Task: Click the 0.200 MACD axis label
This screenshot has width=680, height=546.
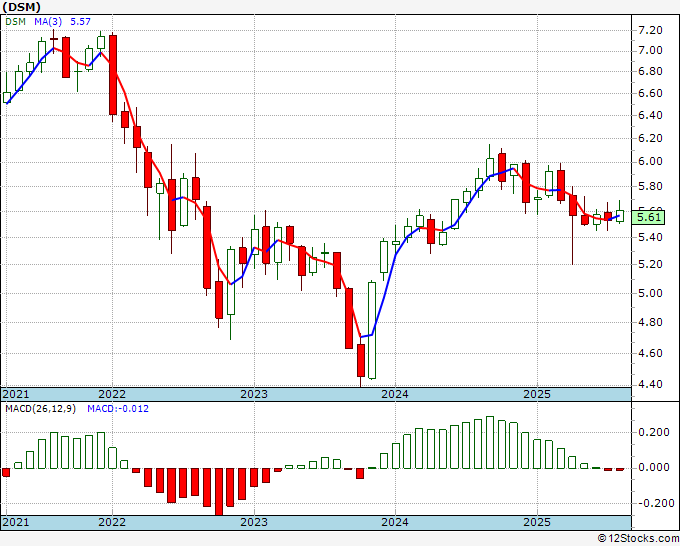Action: [654, 432]
